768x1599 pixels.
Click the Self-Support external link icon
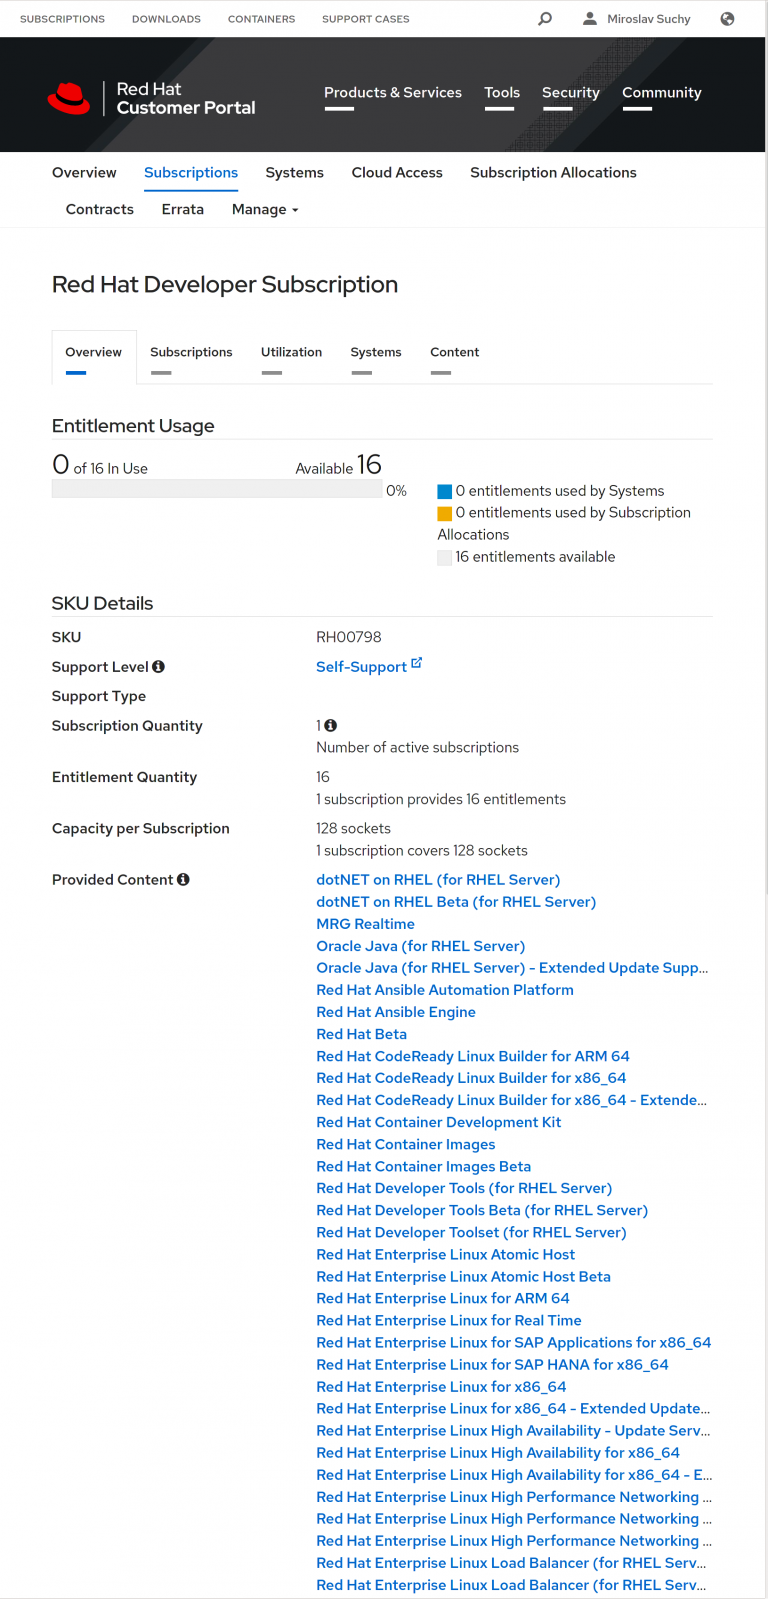[x=417, y=663]
